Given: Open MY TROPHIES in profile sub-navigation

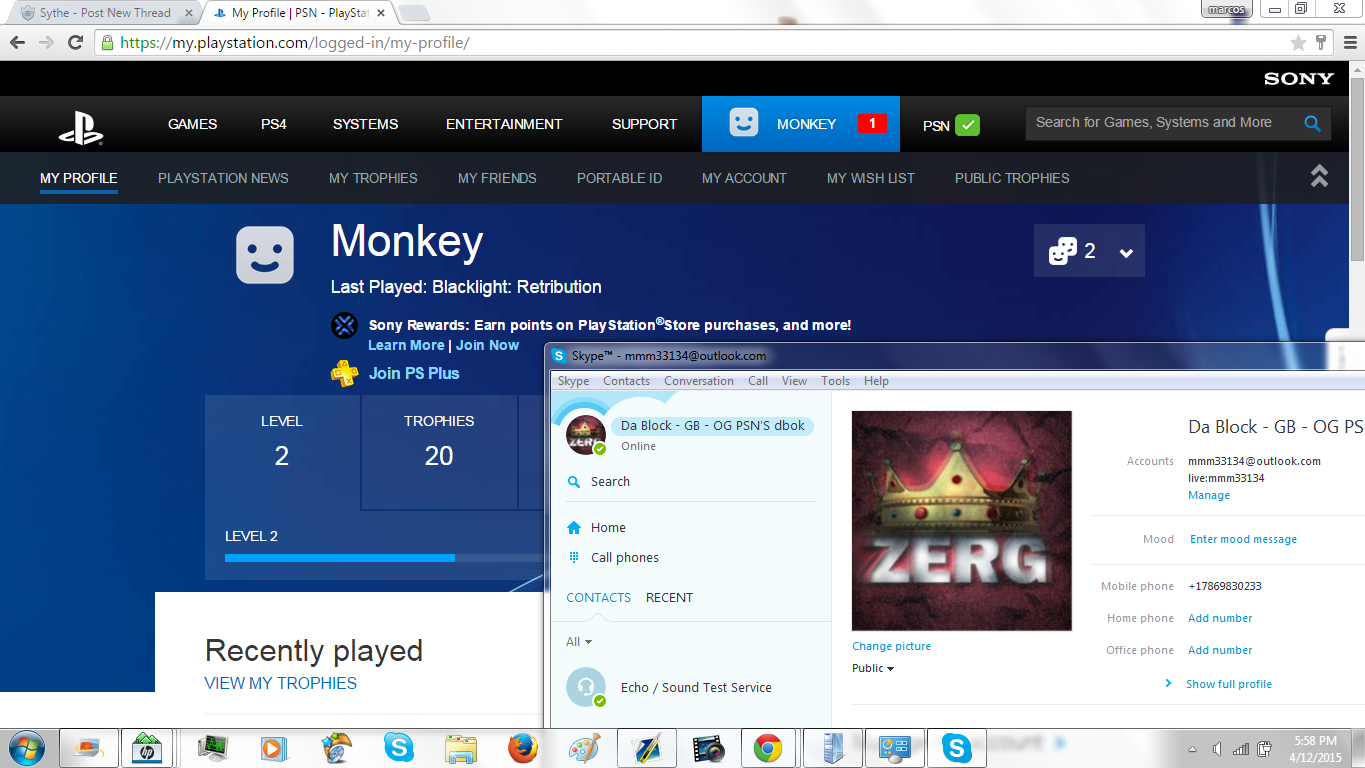Looking at the screenshot, I should click(373, 178).
